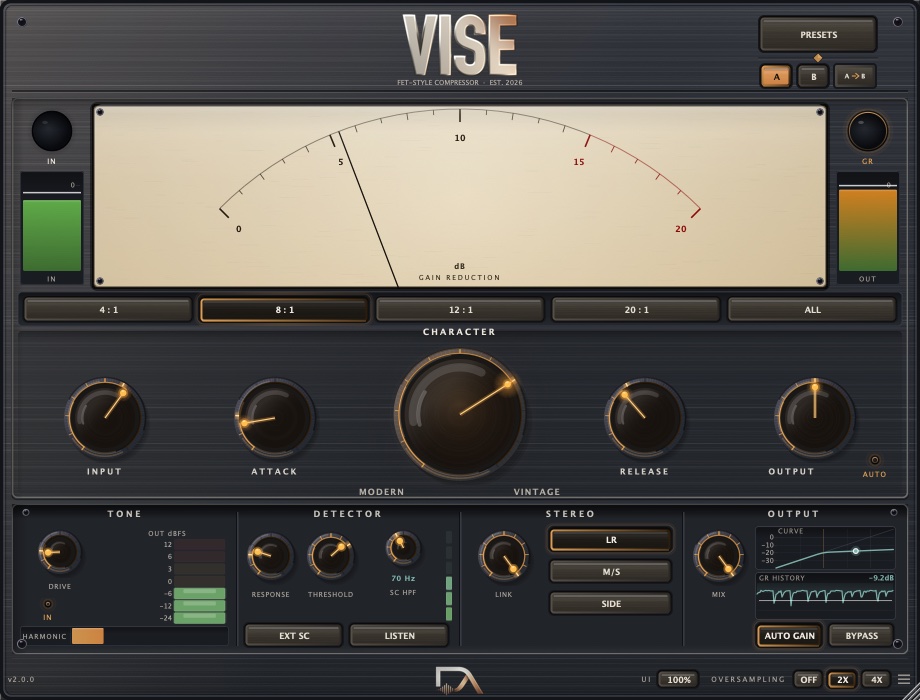Click the SC HPF knob
The image size is (920, 700).
(403, 548)
